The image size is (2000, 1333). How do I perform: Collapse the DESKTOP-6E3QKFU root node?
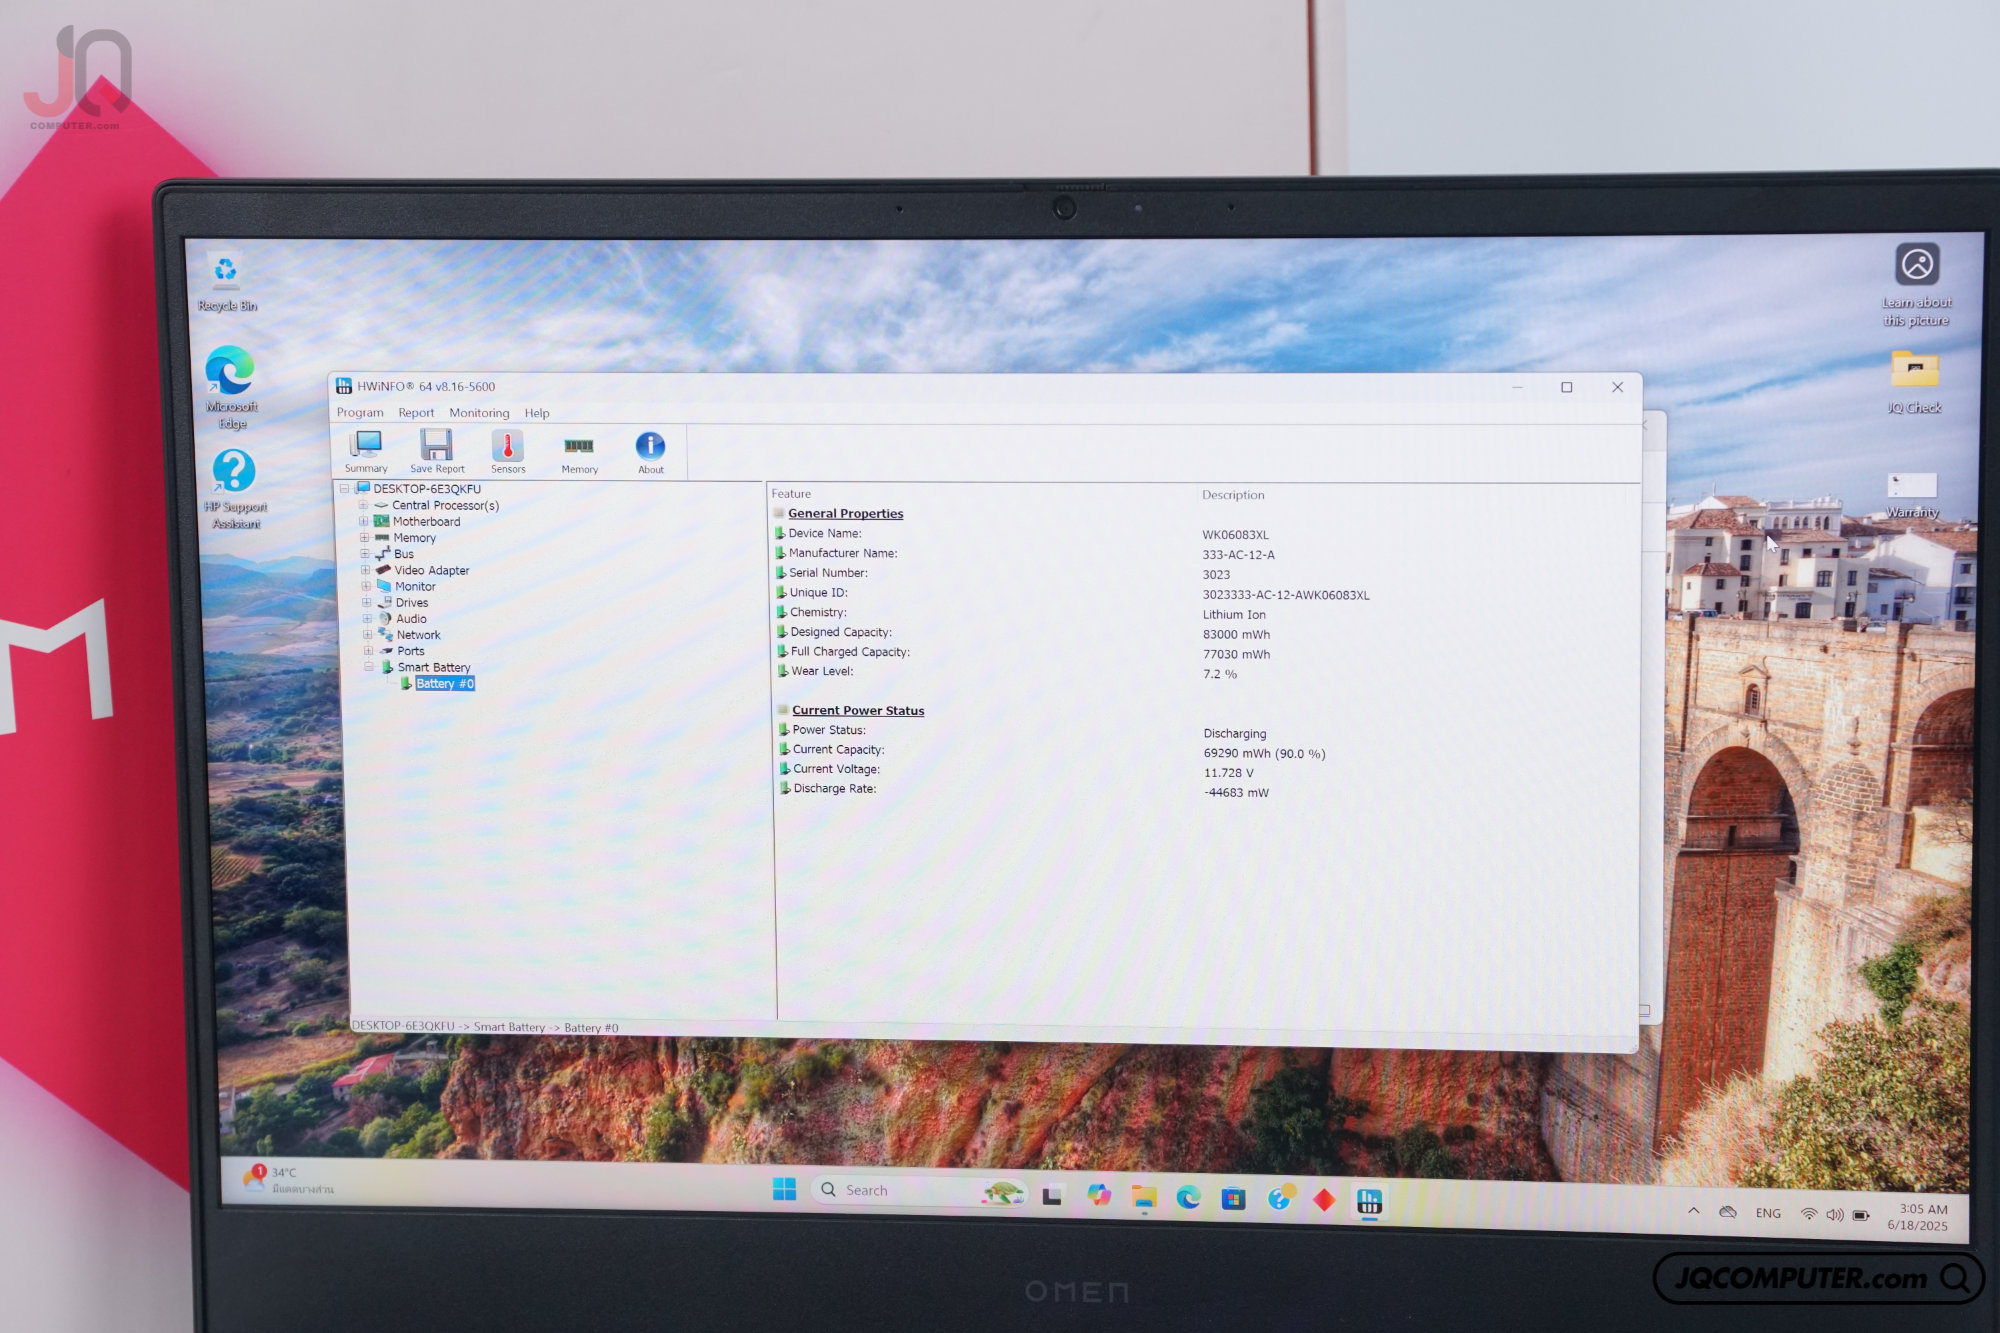(x=344, y=489)
